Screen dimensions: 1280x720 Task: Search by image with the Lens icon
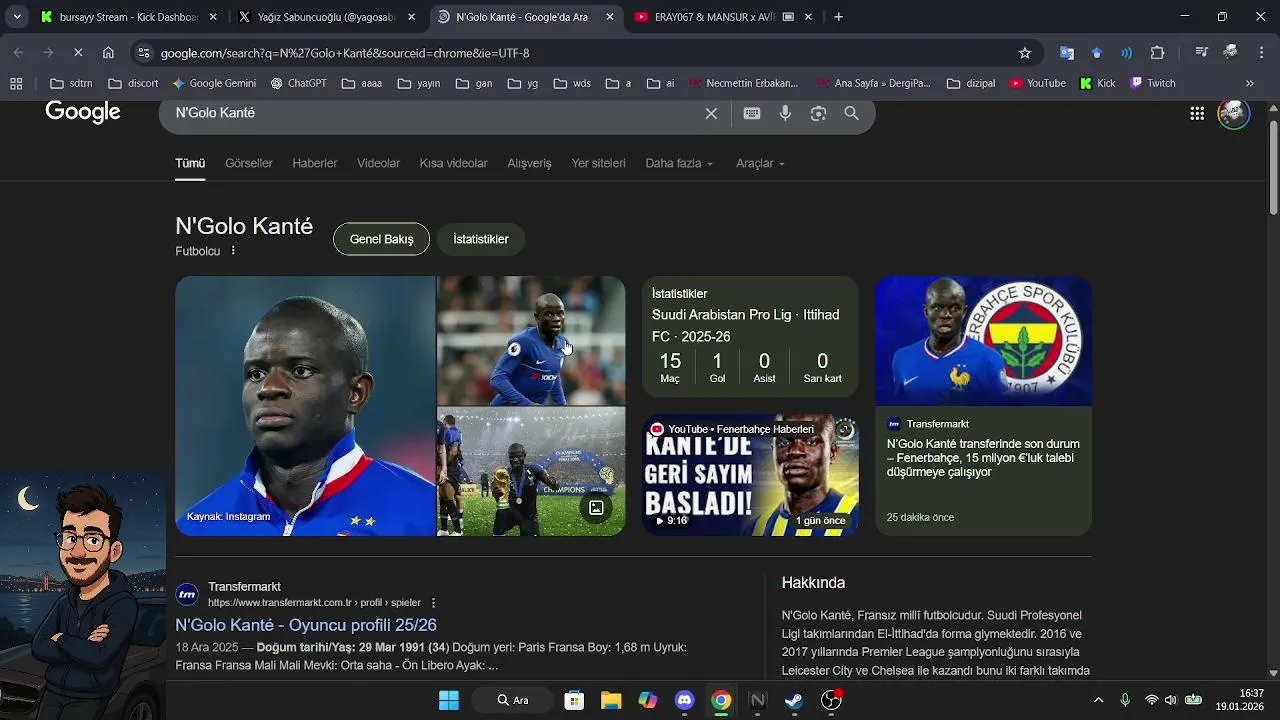819,114
